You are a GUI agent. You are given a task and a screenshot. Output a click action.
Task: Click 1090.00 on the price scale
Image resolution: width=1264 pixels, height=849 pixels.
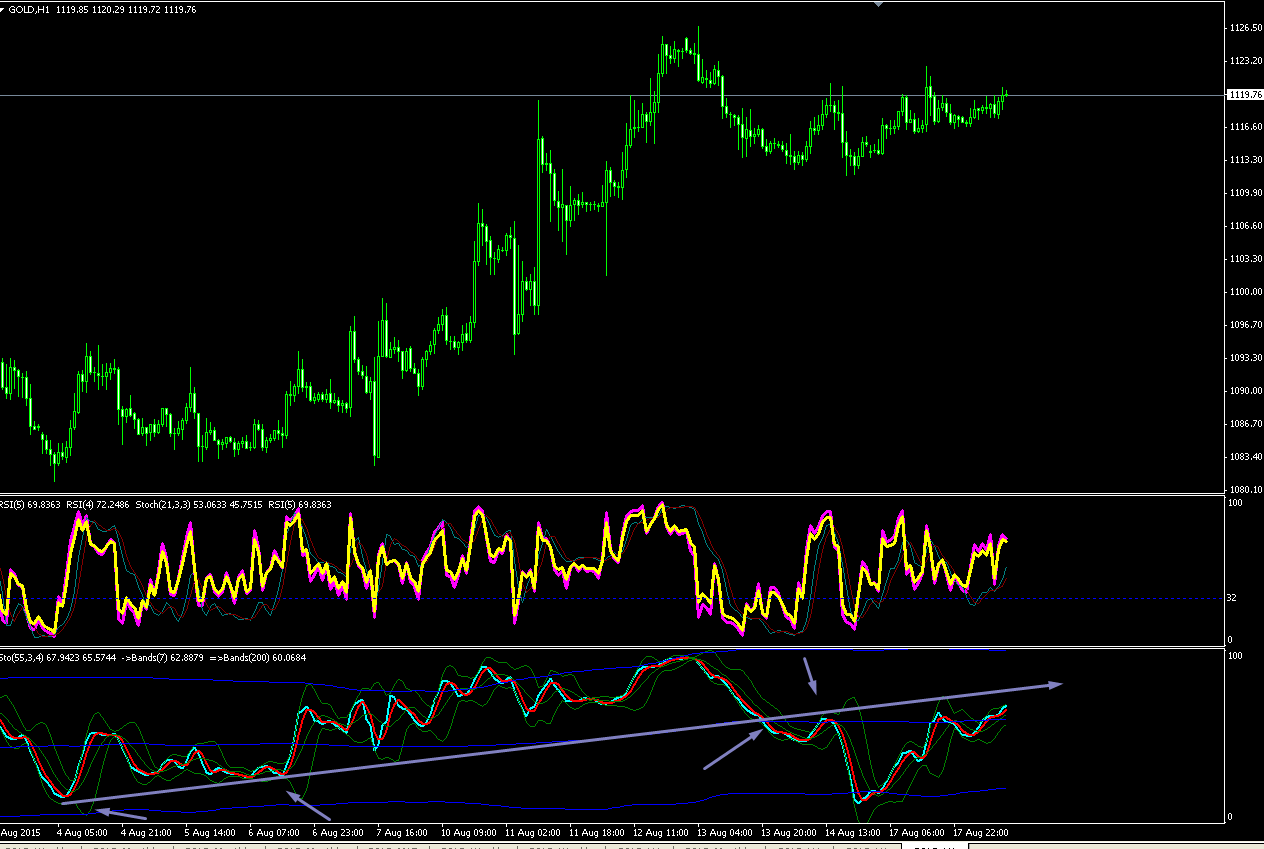[x=1245, y=391]
